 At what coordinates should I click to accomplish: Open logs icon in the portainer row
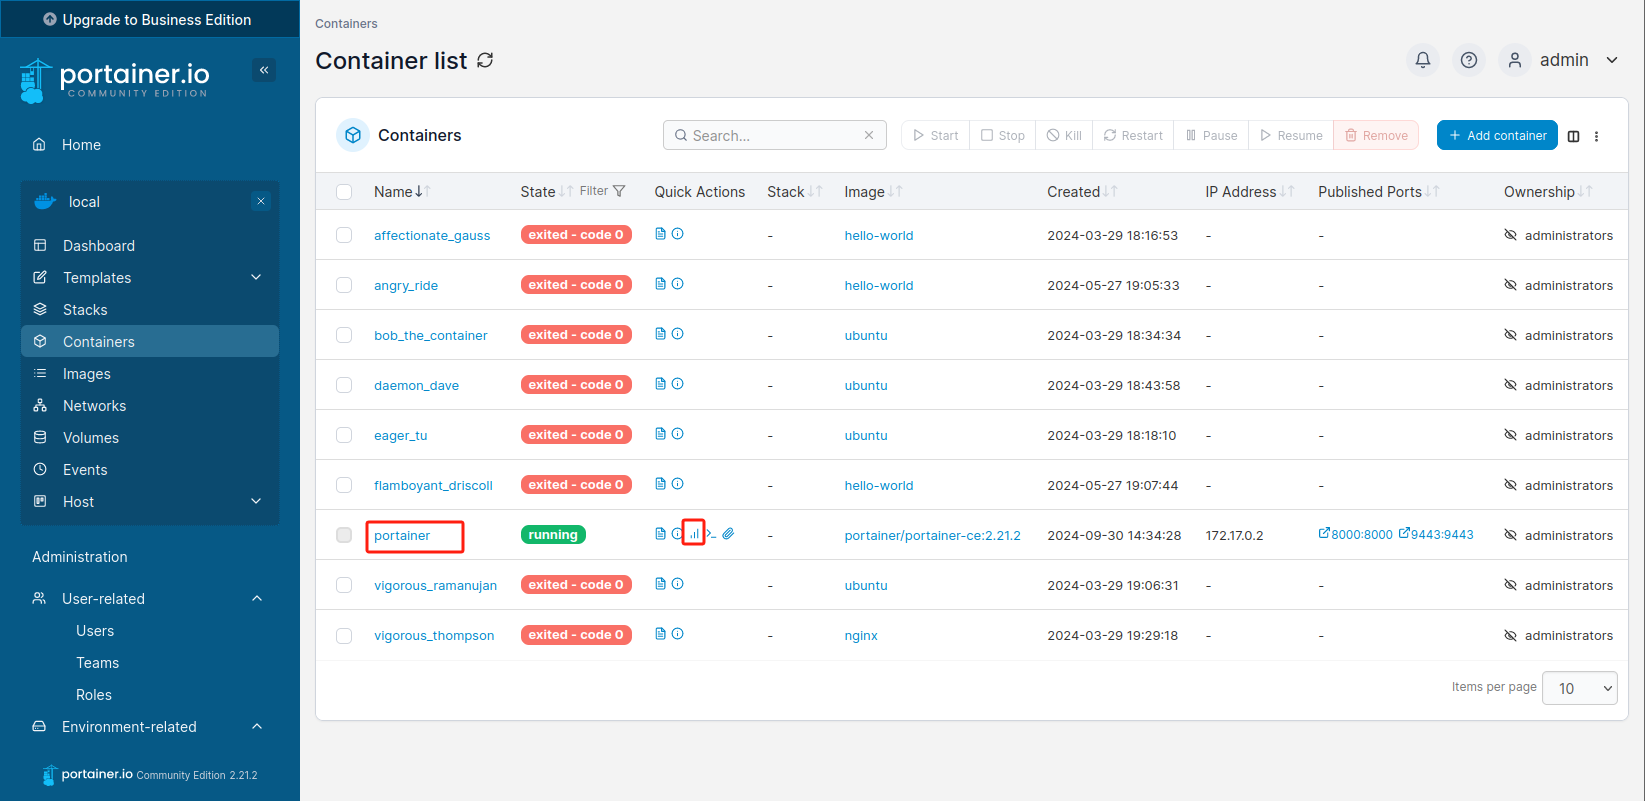[660, 534]
